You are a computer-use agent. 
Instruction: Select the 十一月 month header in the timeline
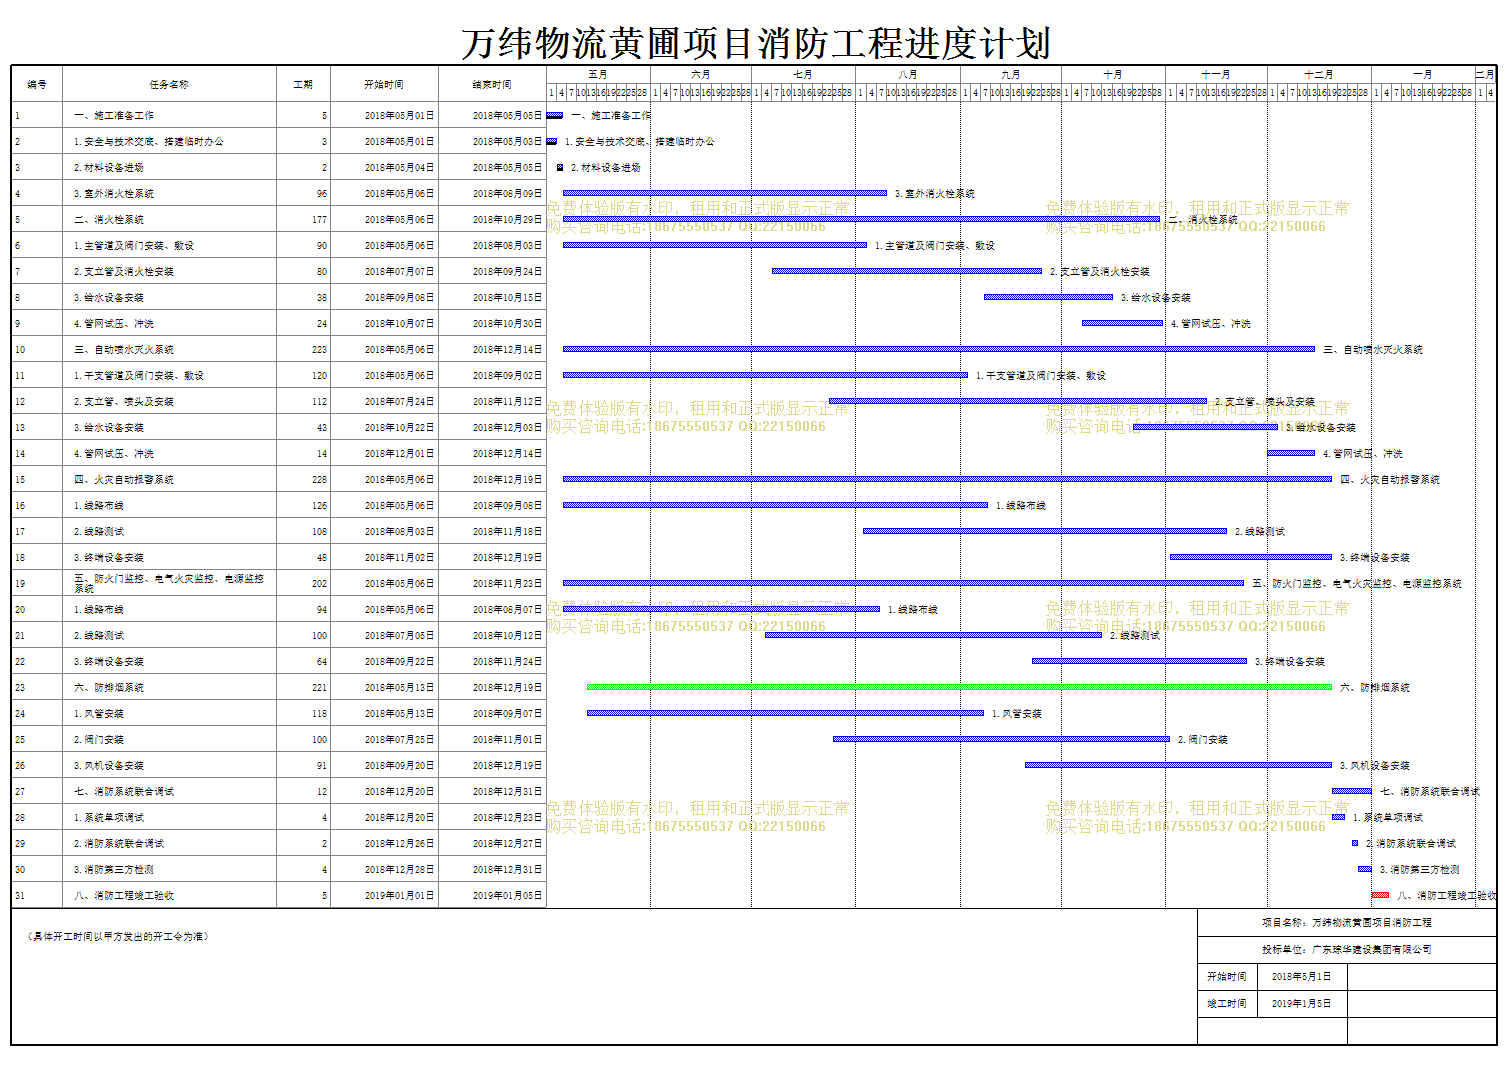click(1216, 75)
